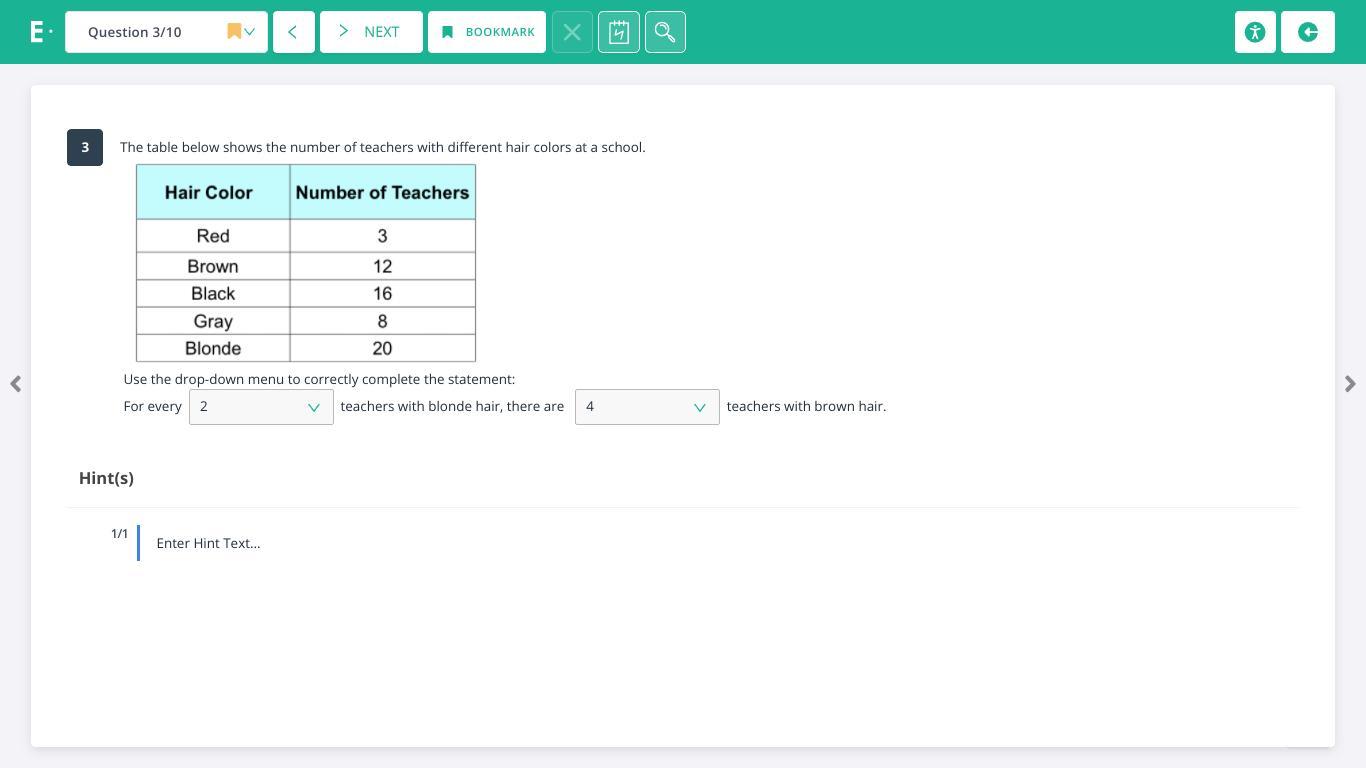
Task: Select the table cell 'Blonde'
Action: [213, 348]
